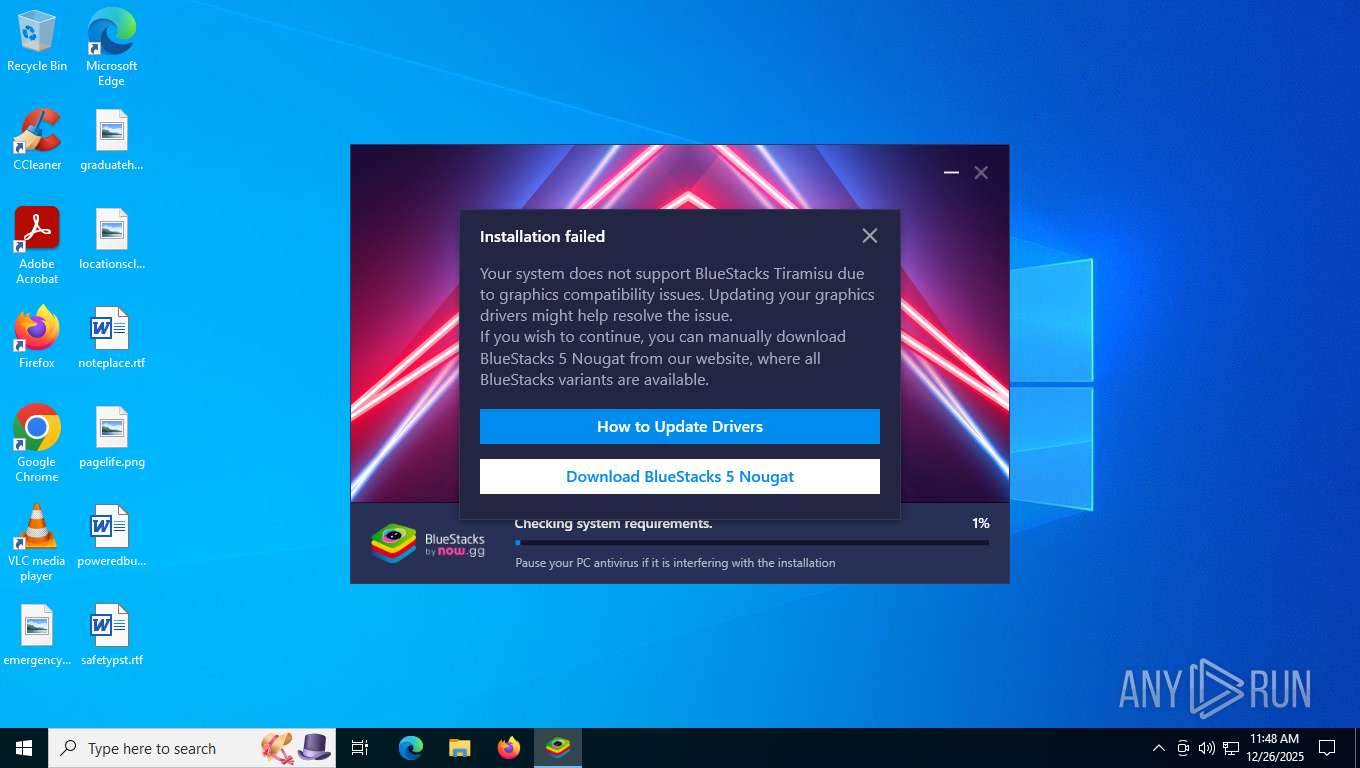Select the graduateh... image file
Viewport: 1360px width, 768px height.
[x=112, y=140]
